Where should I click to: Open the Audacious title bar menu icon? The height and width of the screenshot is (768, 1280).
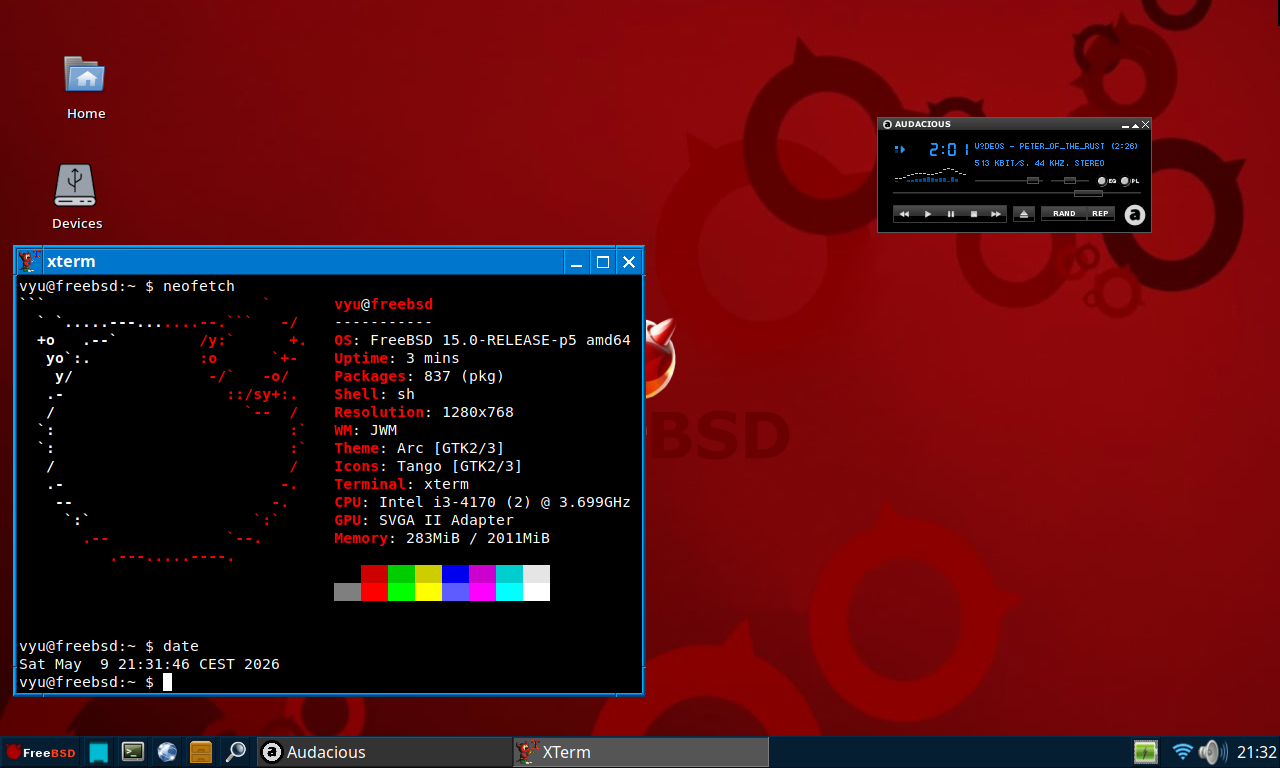pos(887,125)
